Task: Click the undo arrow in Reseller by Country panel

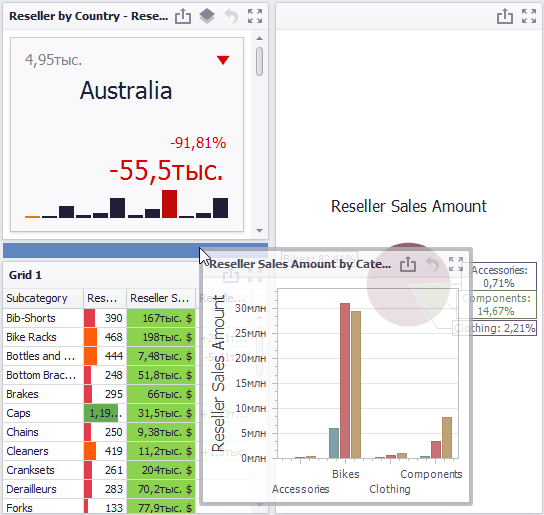Action: pos(231,16)
